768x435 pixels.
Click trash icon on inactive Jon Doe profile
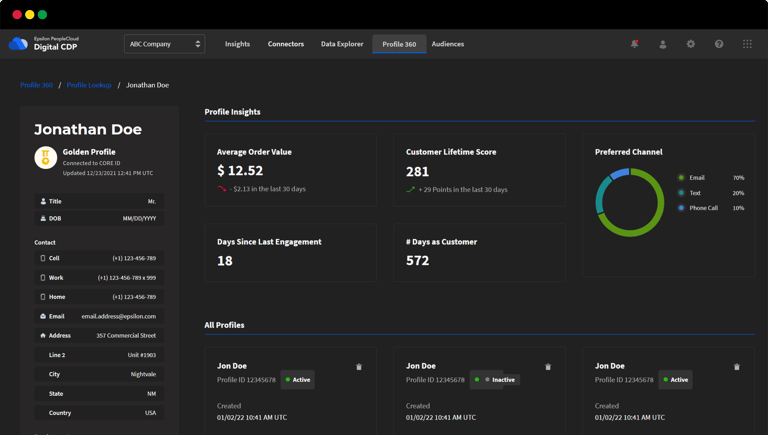[x=548, y=367]
